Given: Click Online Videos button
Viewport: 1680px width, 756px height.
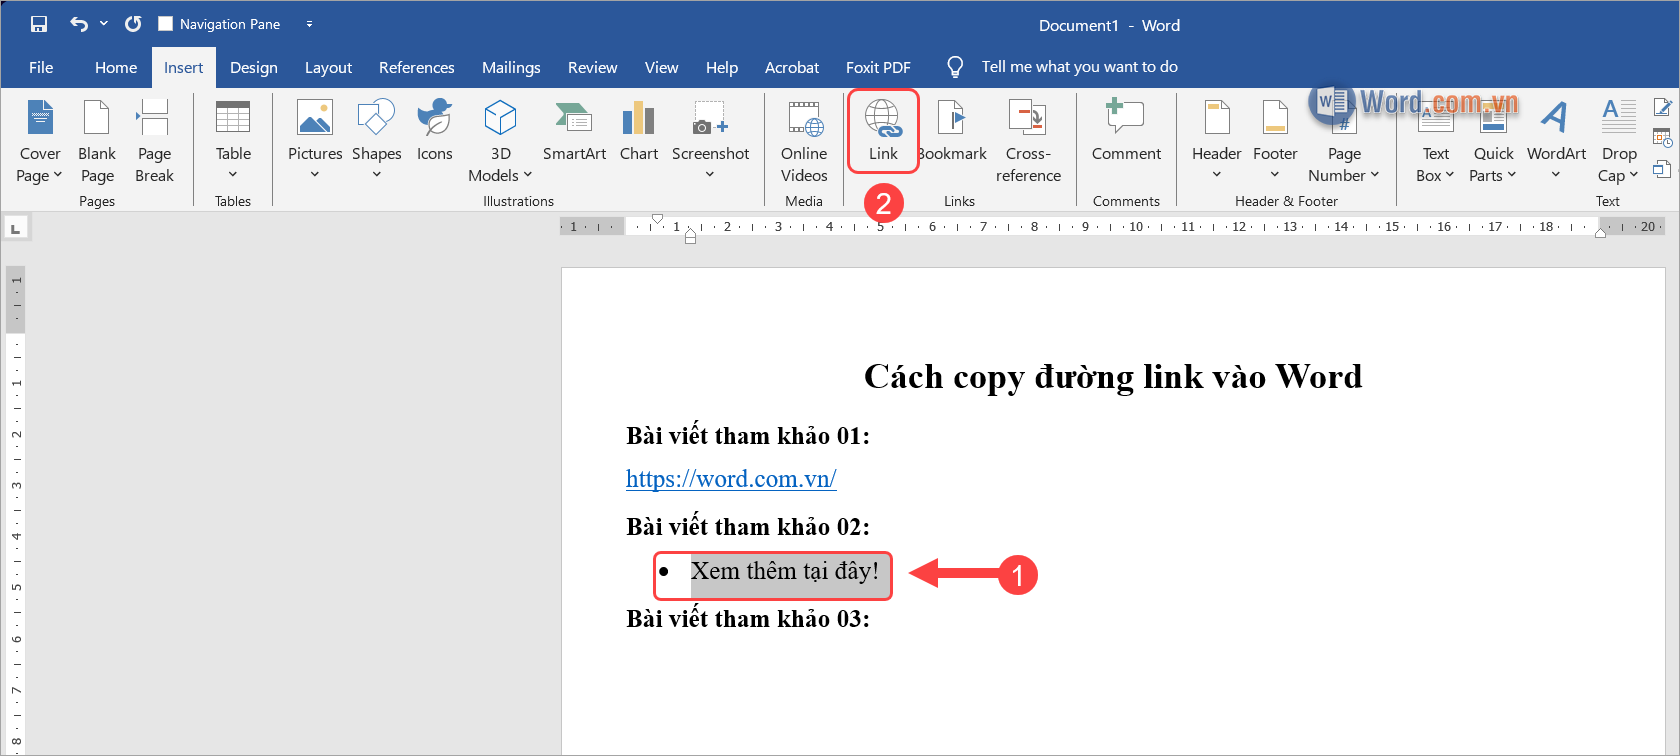Looking at the screenshot, I should [x=804, y=142].
